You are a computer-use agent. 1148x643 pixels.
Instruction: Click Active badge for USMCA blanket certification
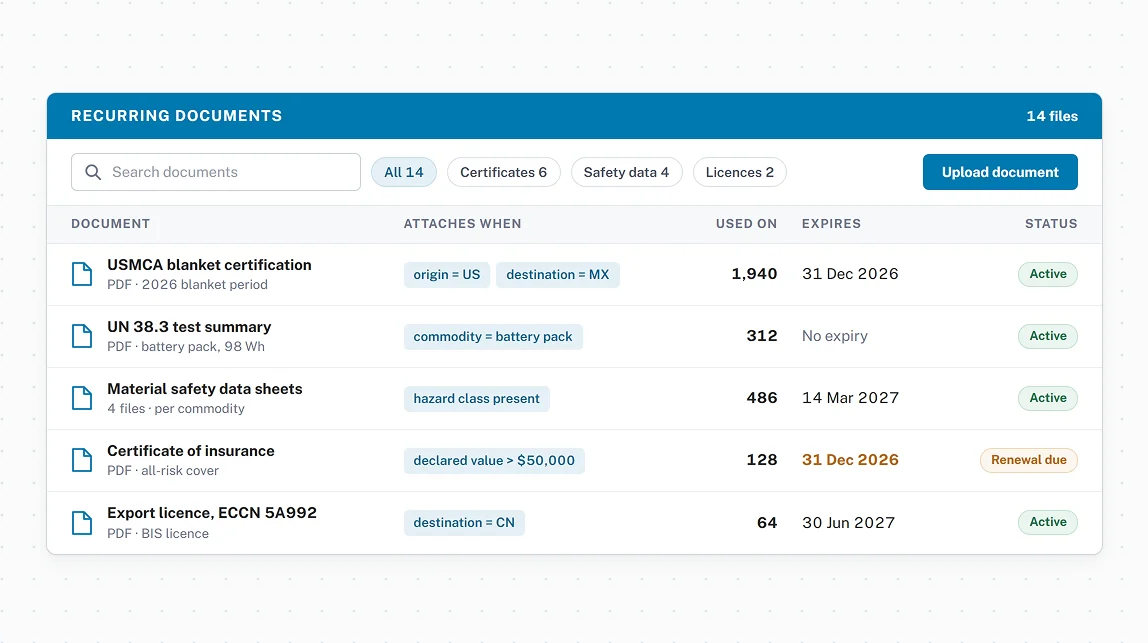click(x=1048, y=274)
